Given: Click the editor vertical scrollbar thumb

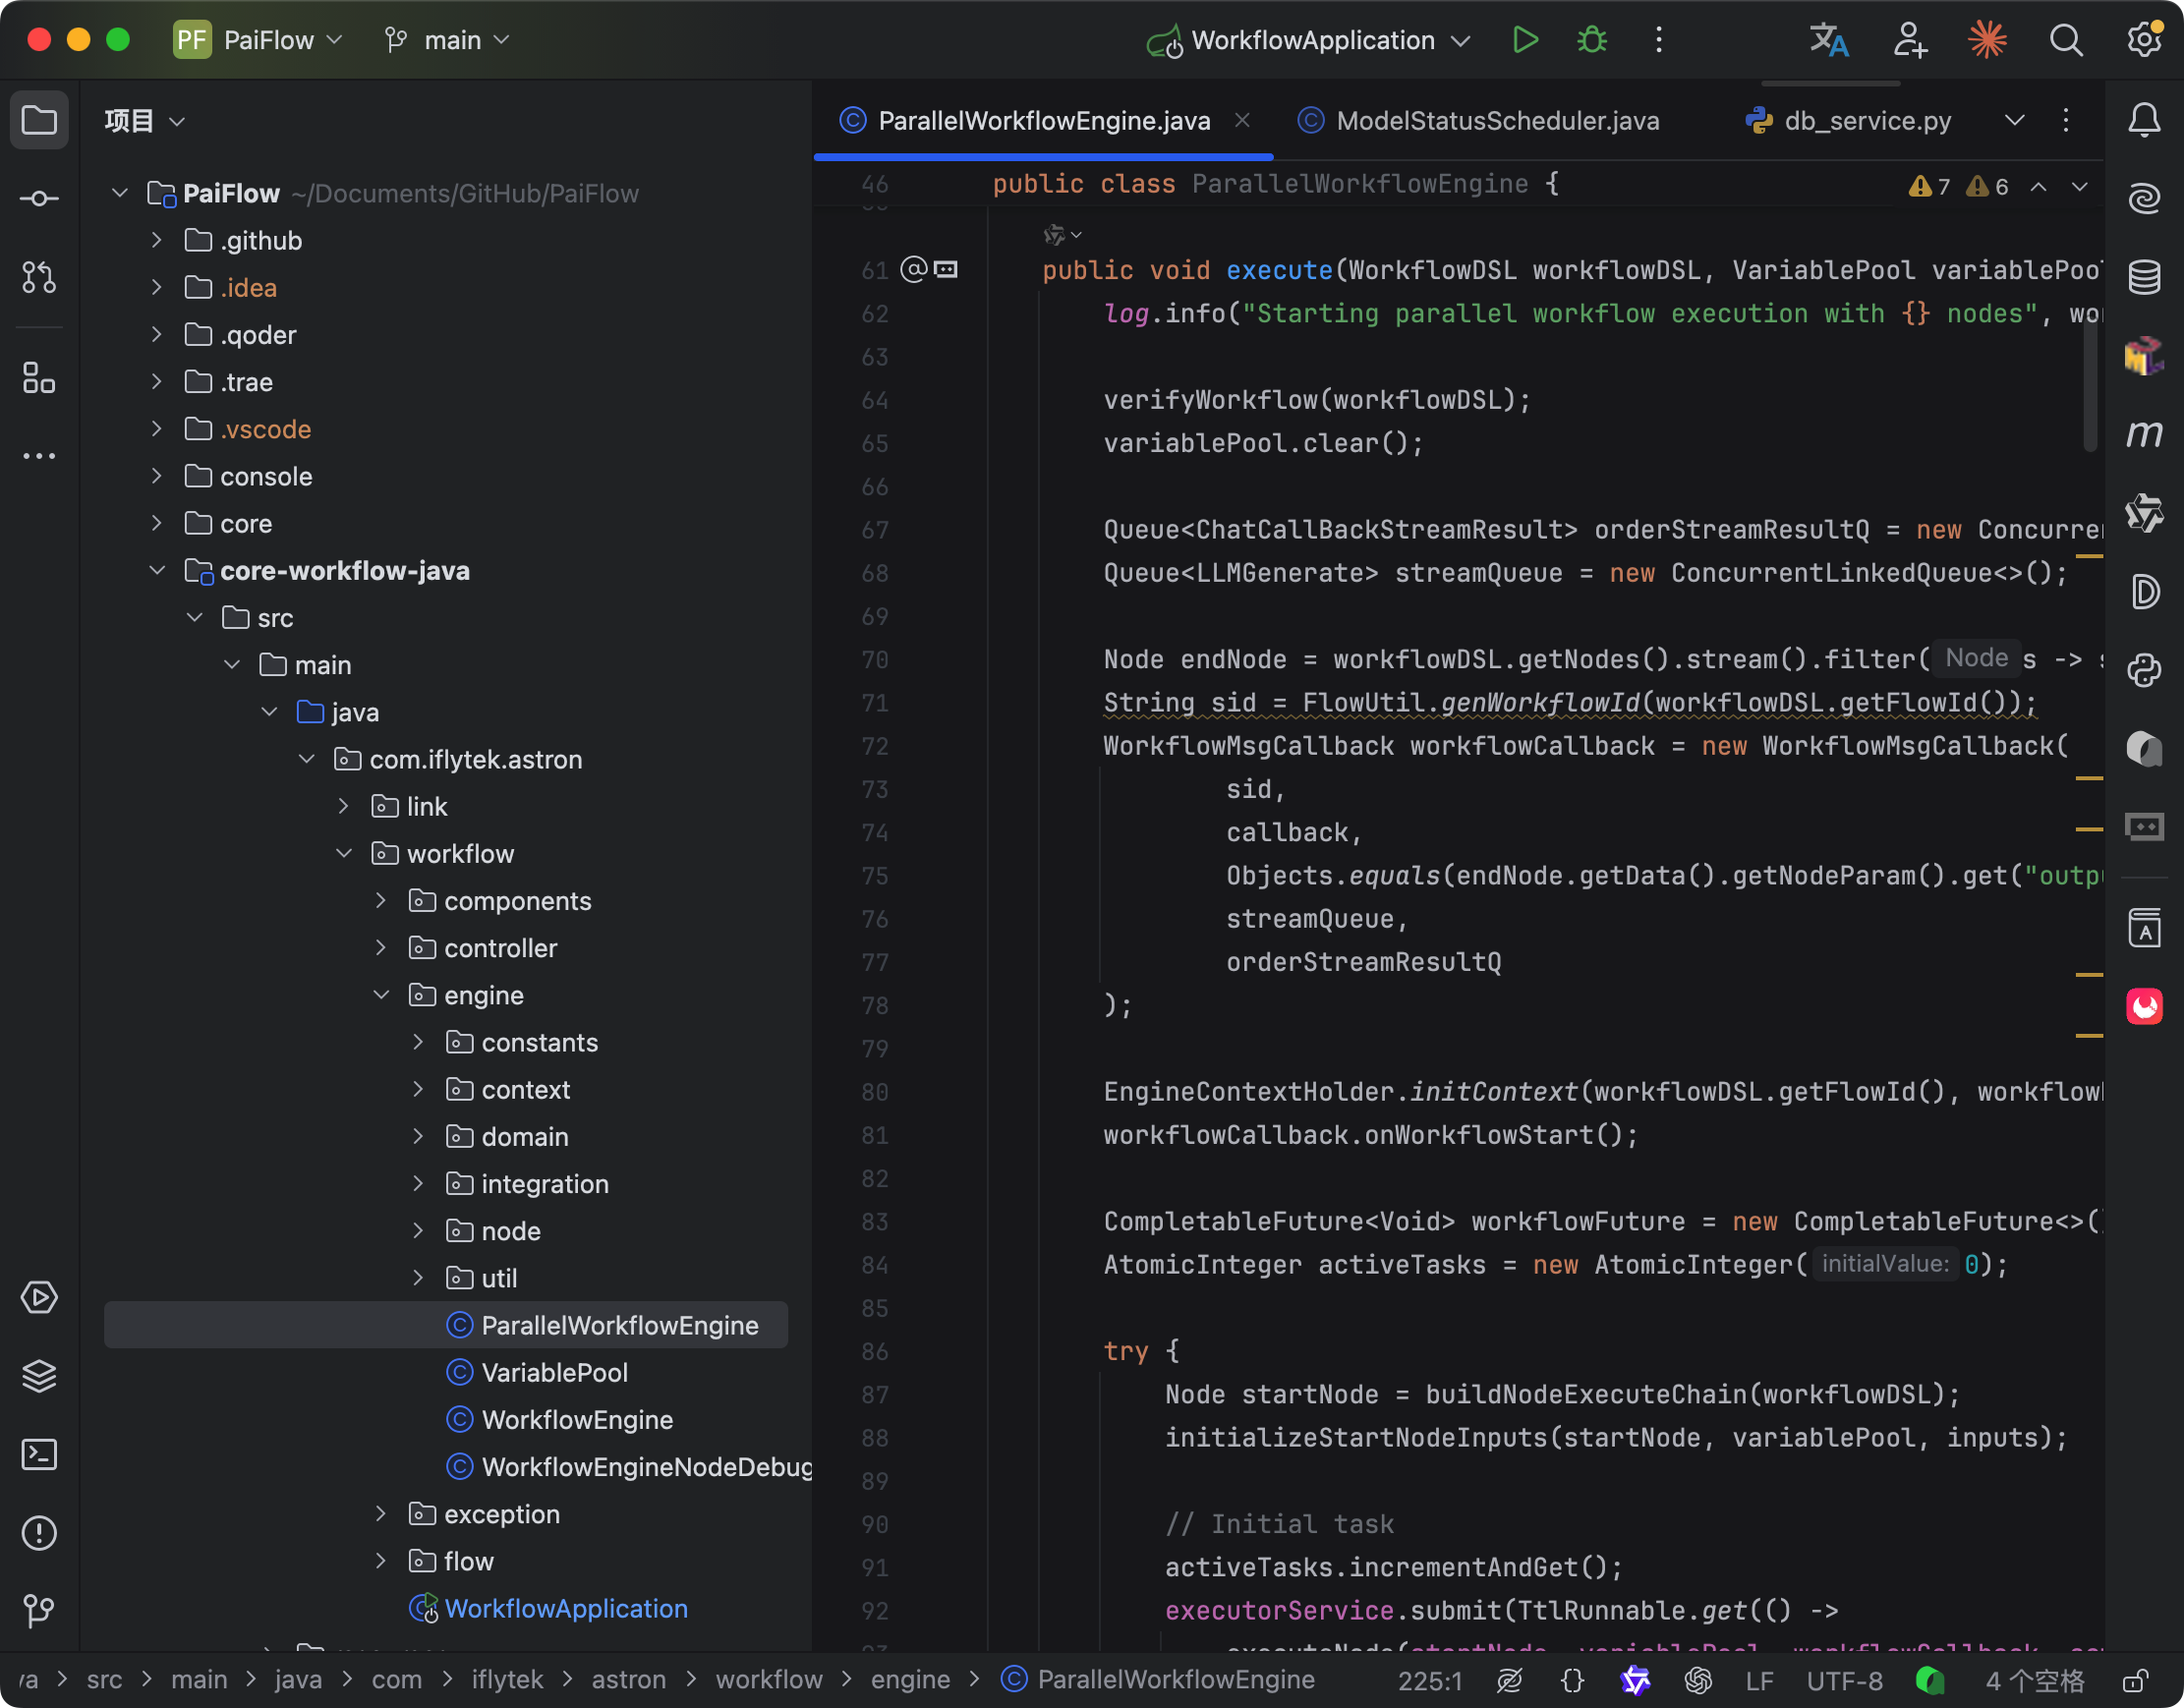Looking at the screenshot, I should 2089,385.
